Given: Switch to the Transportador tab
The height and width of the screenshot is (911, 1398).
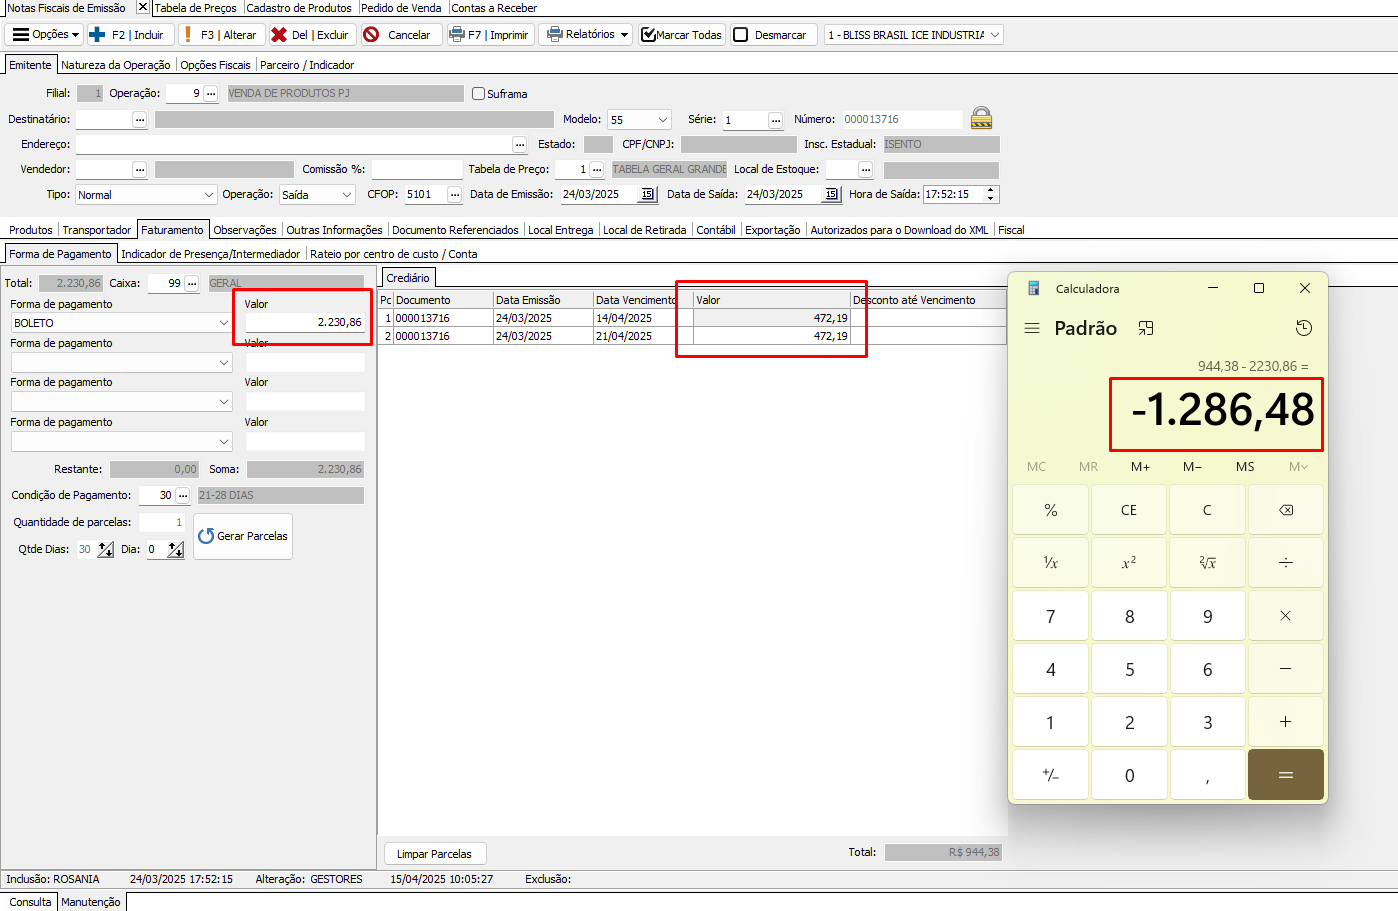Looking at the screenshot, I should 97,230.
